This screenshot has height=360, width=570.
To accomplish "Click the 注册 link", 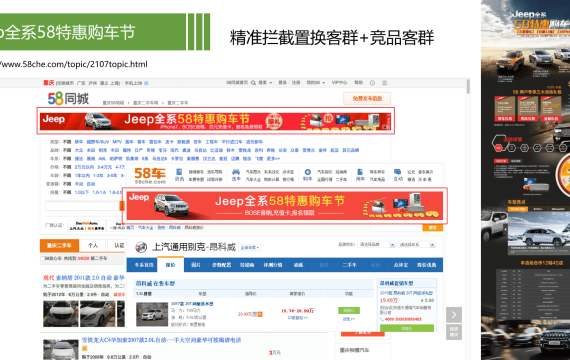I will tap(296, 83).
